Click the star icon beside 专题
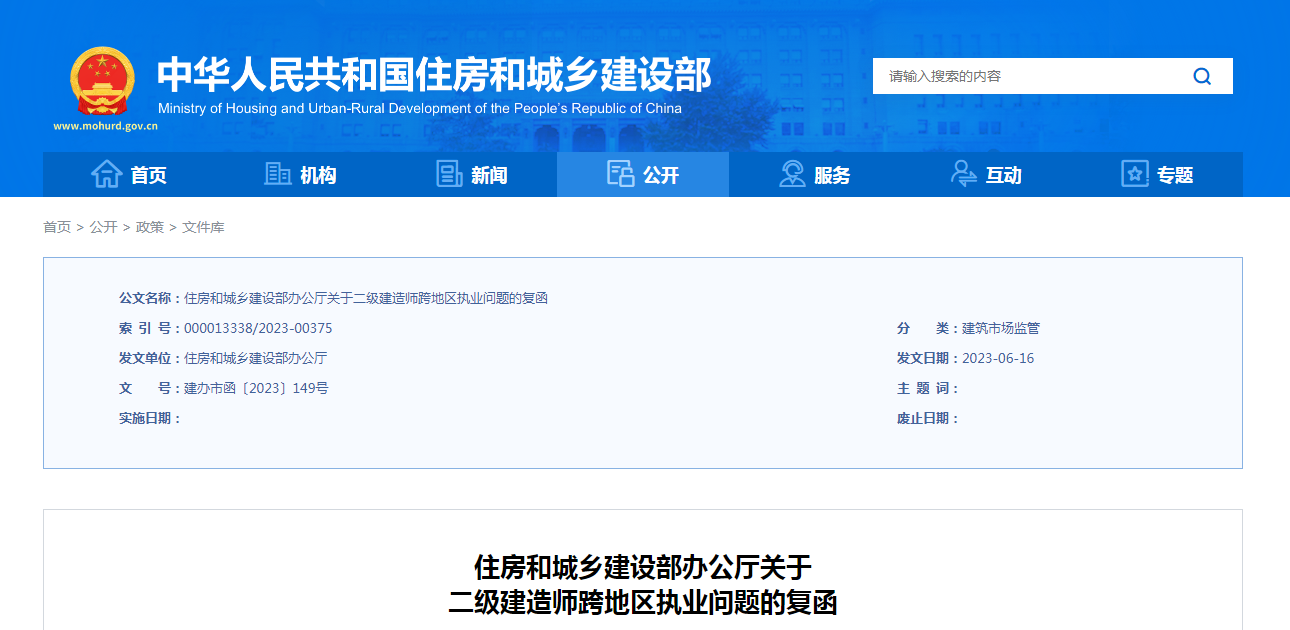Image resolution: width=1290 pixels, height=630 pixels. point(1135,174)
